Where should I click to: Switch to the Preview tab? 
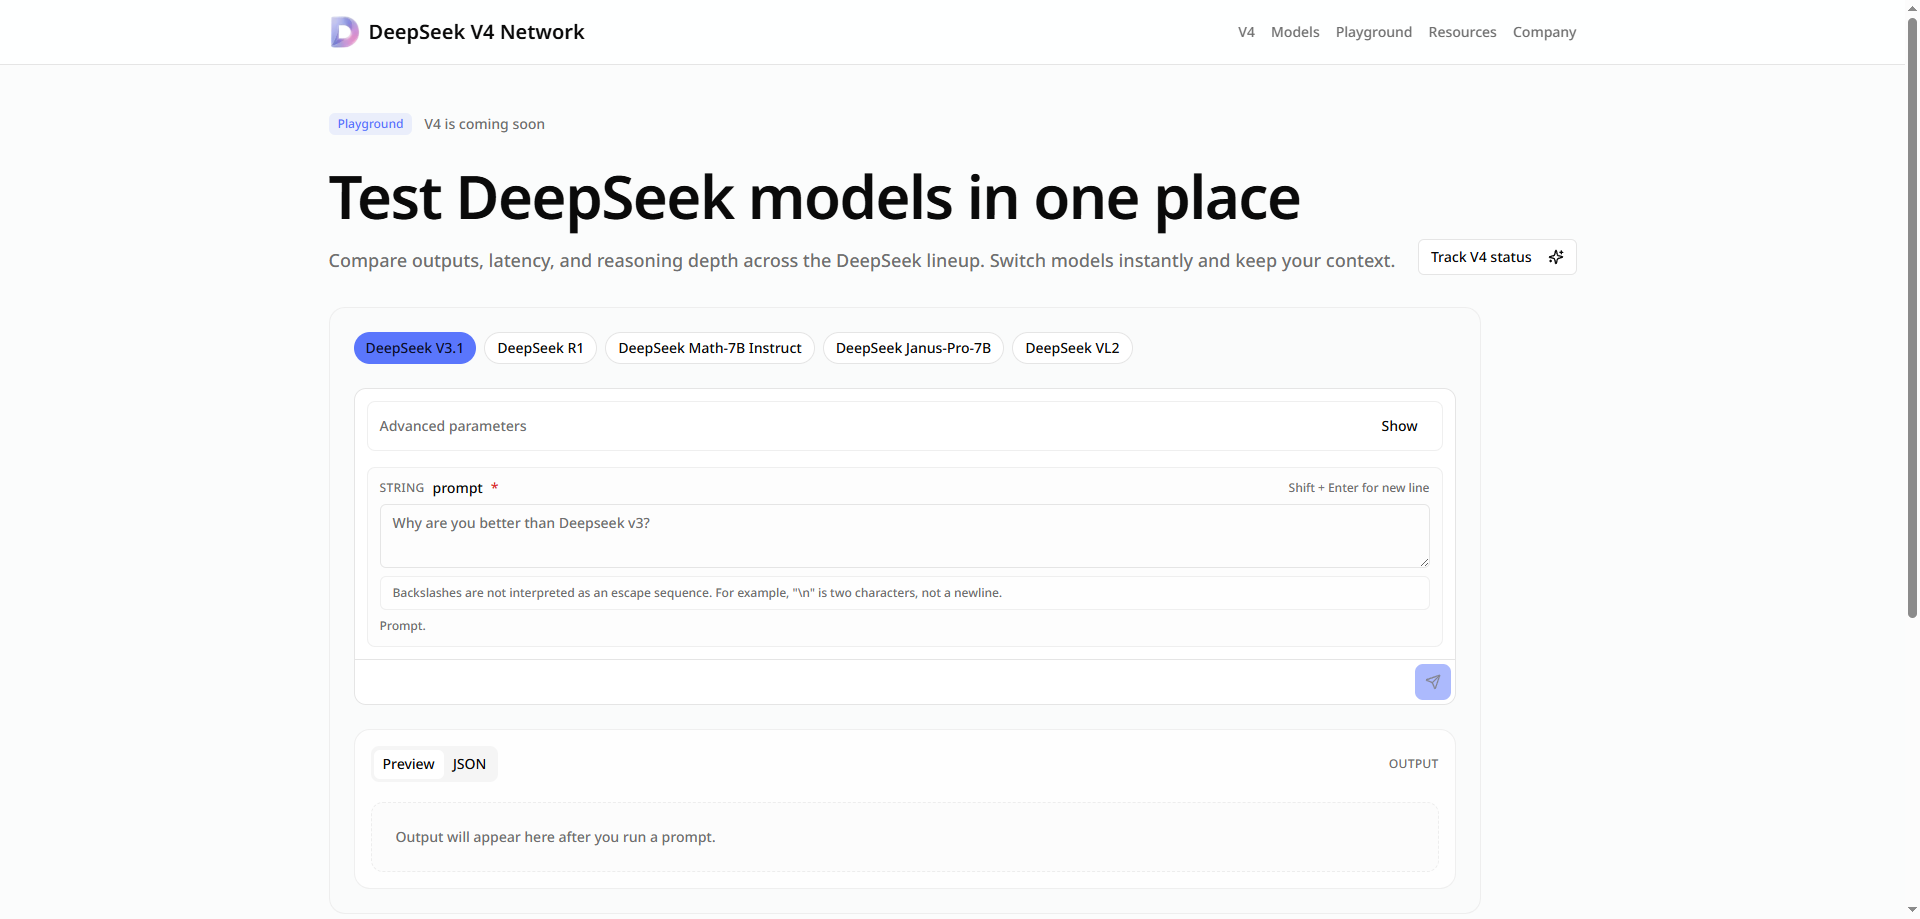(407, 763)
